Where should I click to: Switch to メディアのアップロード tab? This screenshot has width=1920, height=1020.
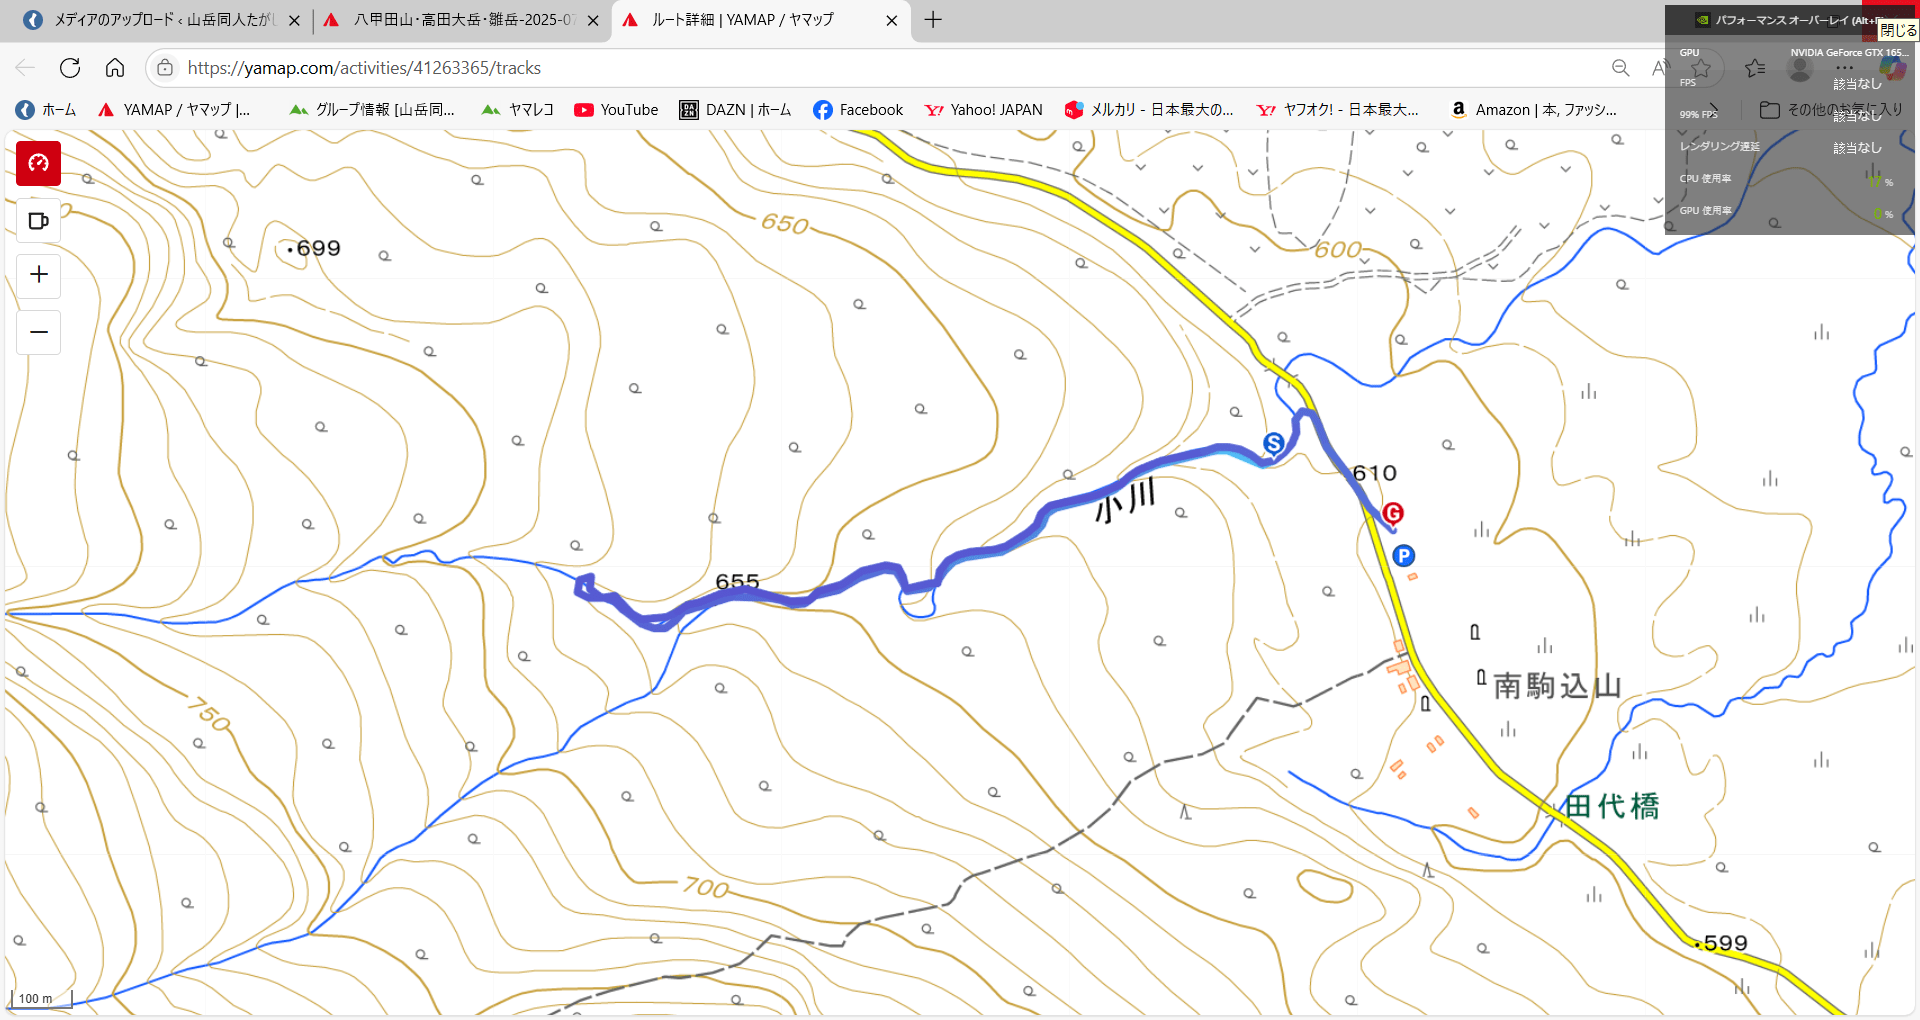click(161, 20)
